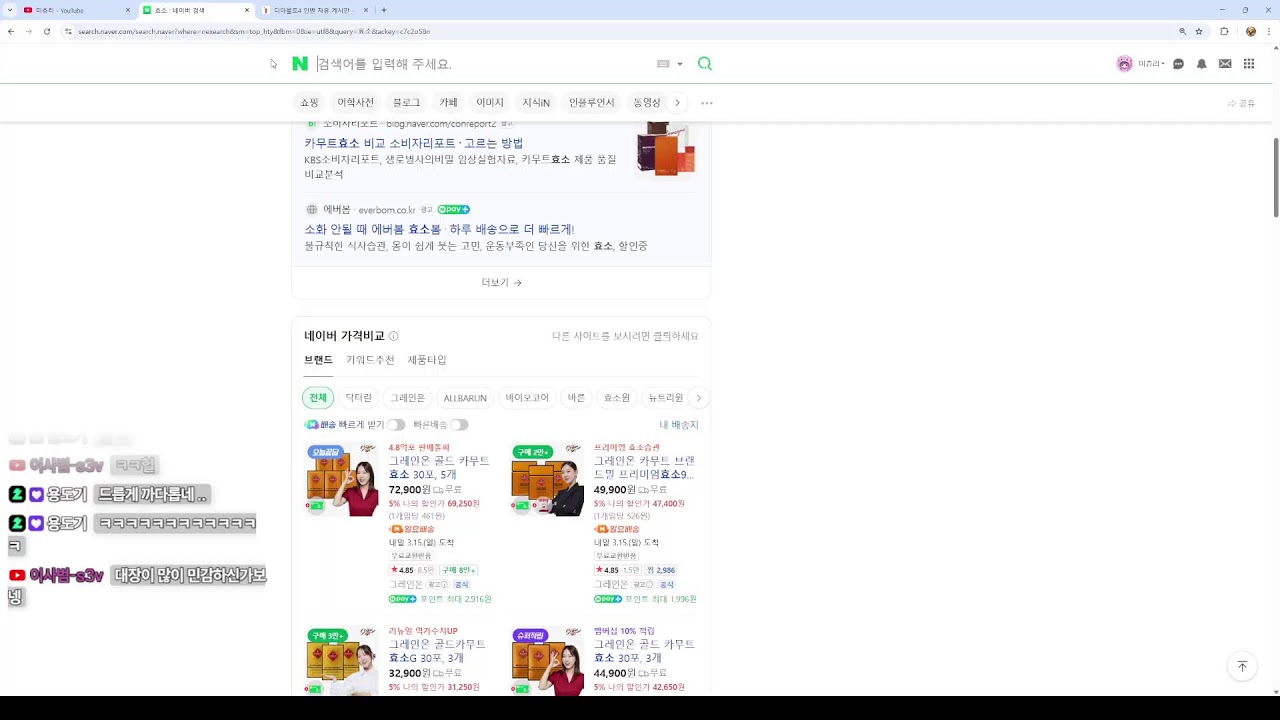Open the 카무트효소 비교 소비자리포트 link

414,143
